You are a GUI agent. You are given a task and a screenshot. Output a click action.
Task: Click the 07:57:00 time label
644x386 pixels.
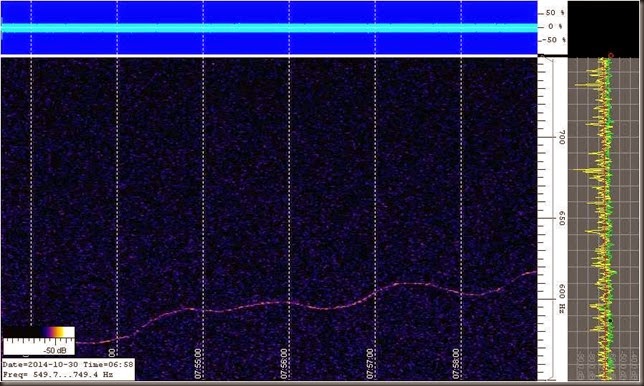[370, 364]
